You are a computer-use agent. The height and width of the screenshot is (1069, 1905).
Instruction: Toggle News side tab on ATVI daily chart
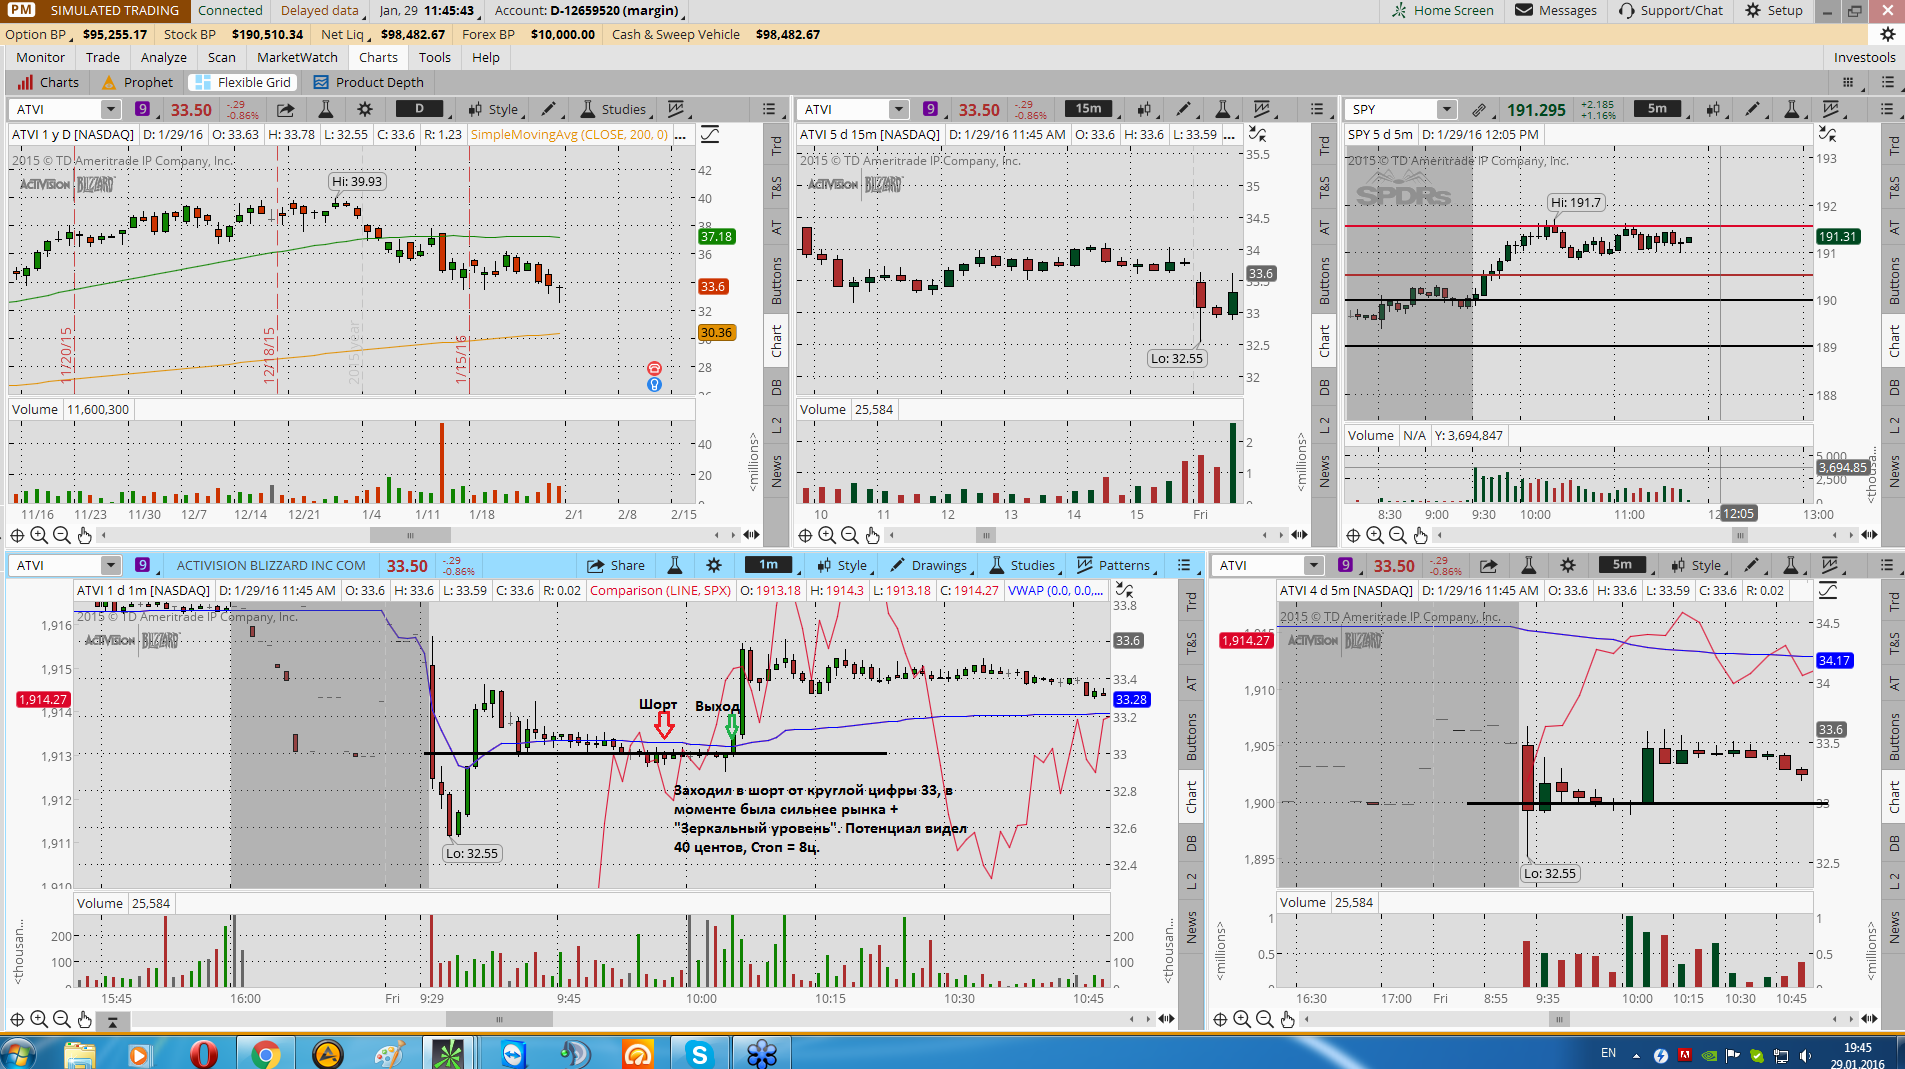click(777, 471)
